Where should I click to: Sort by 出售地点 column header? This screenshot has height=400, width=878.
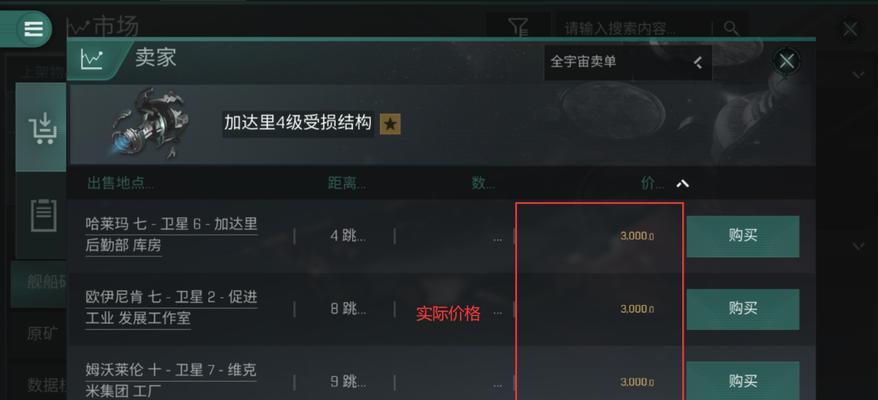(121, 183)
